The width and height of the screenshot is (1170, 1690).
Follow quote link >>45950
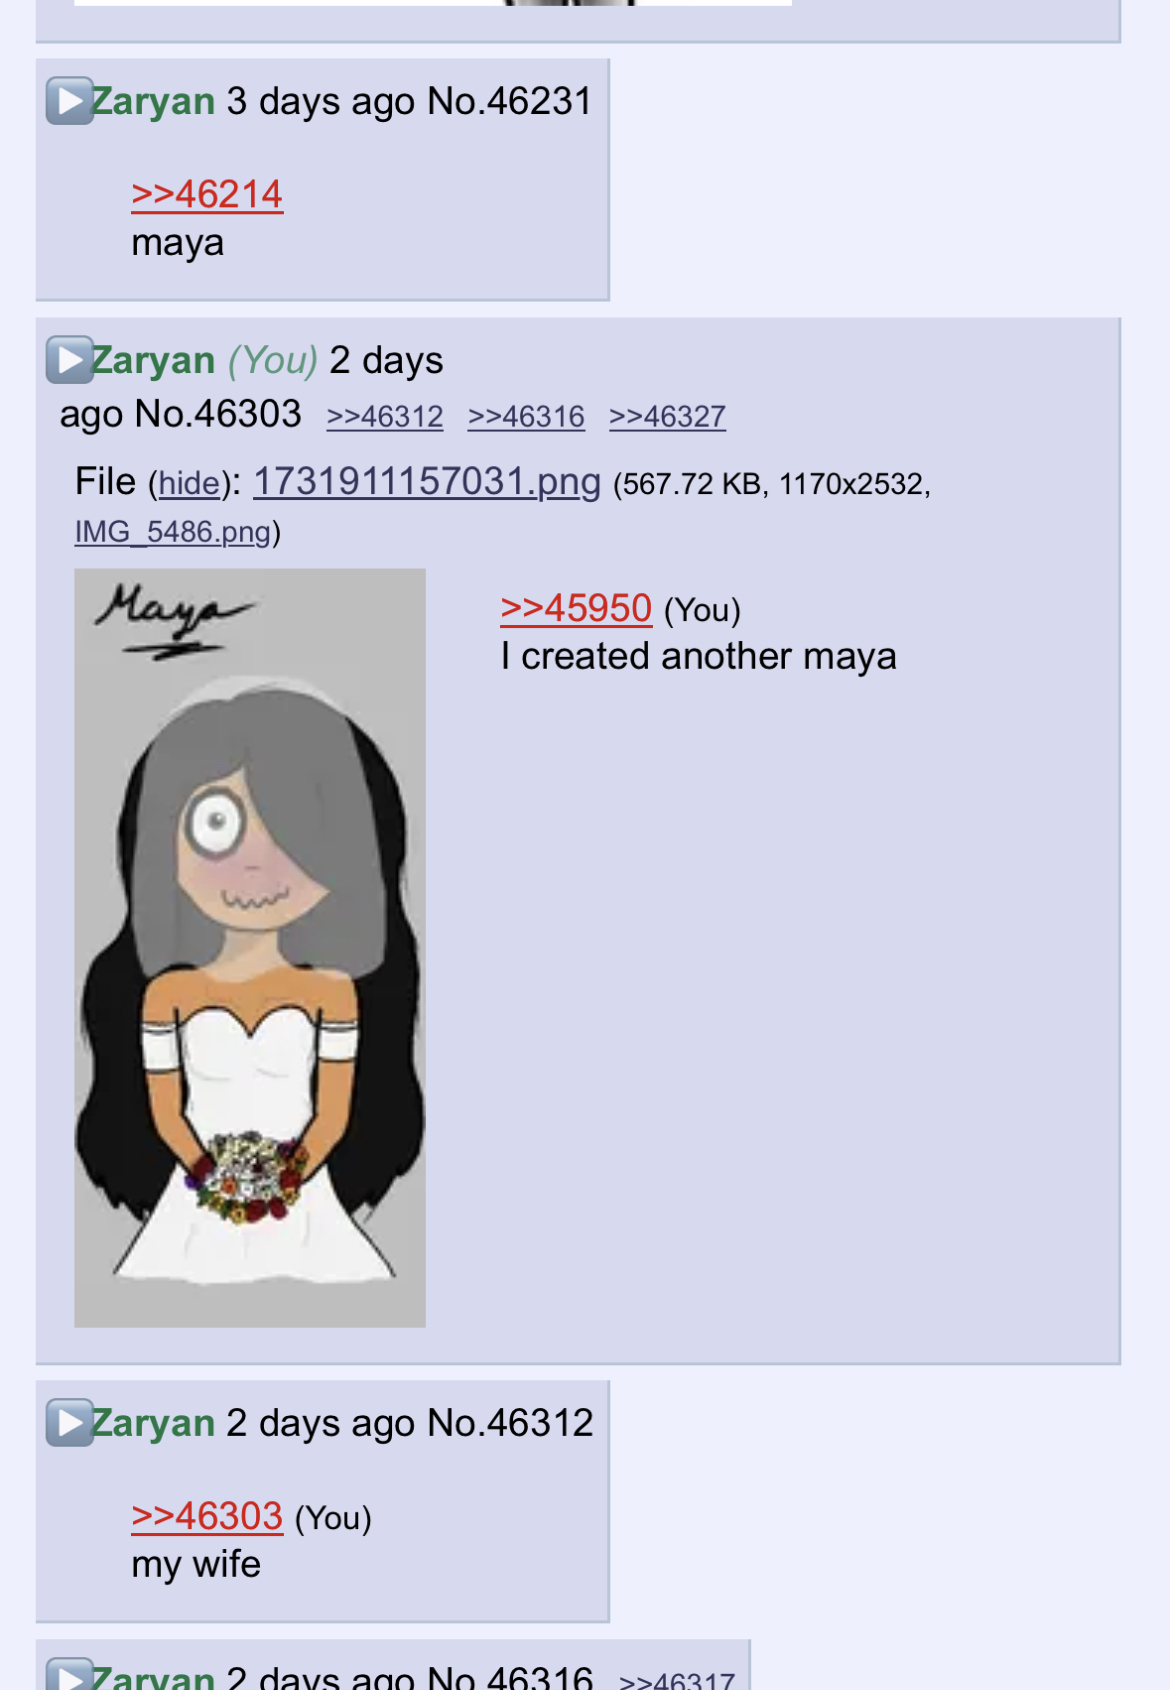pos(576,608)
